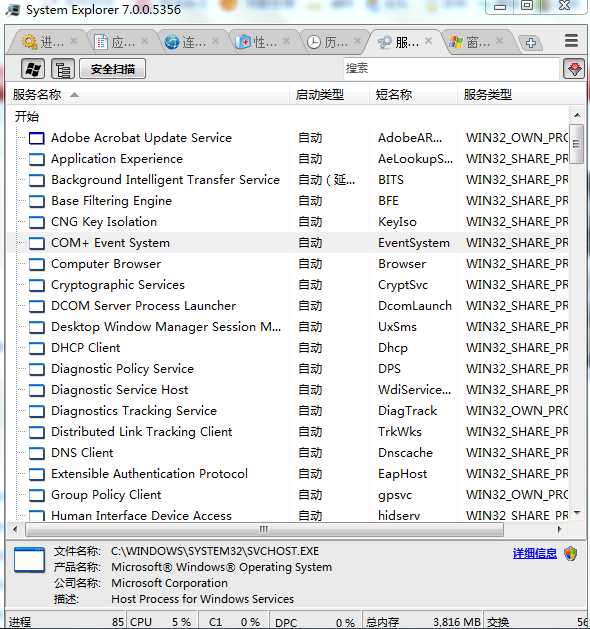Click the Computer Browser service icon
Image resolution: width=590 pixels, height=629 pixels.
click(x=36, y=264)
